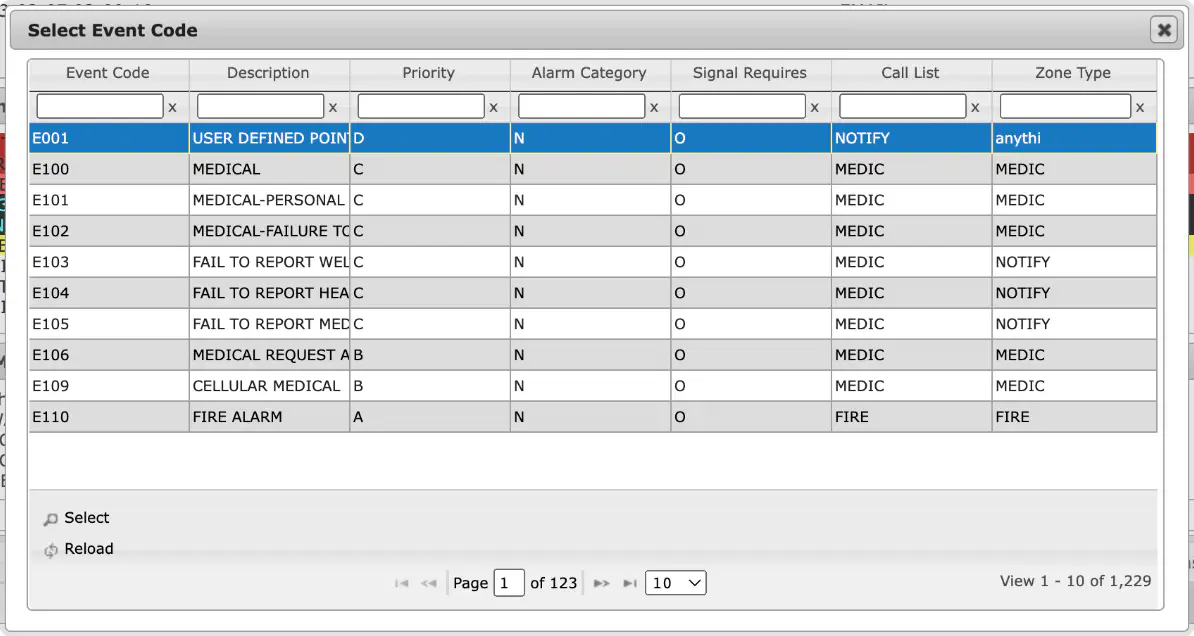1194x636 pixels.
Task: Select the E103 event code cell
Action: [109, 262]
